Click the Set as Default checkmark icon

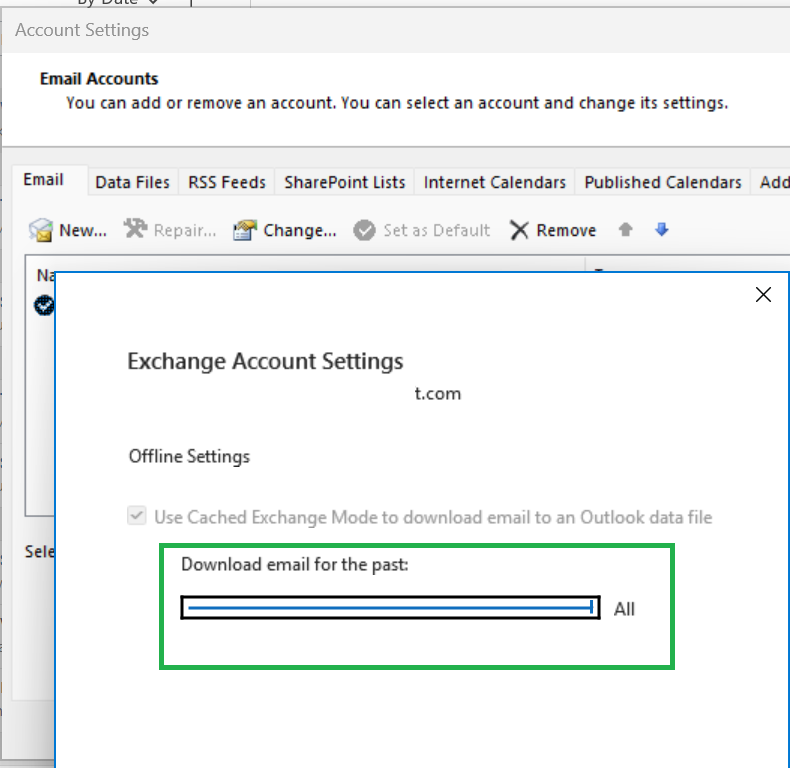(364, 230)
